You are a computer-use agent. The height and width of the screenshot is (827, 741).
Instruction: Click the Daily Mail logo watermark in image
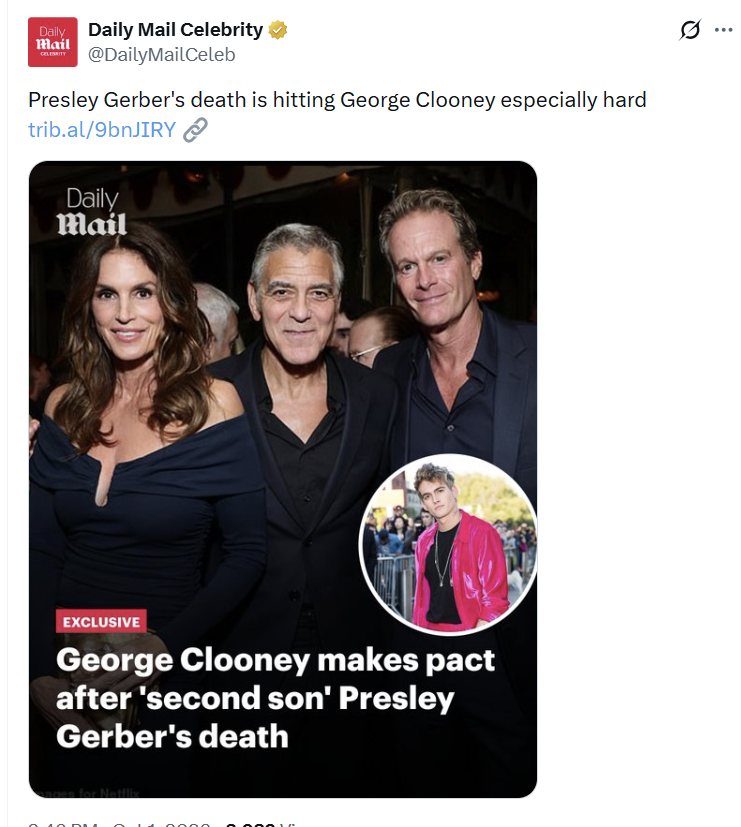tap(92, 211)
